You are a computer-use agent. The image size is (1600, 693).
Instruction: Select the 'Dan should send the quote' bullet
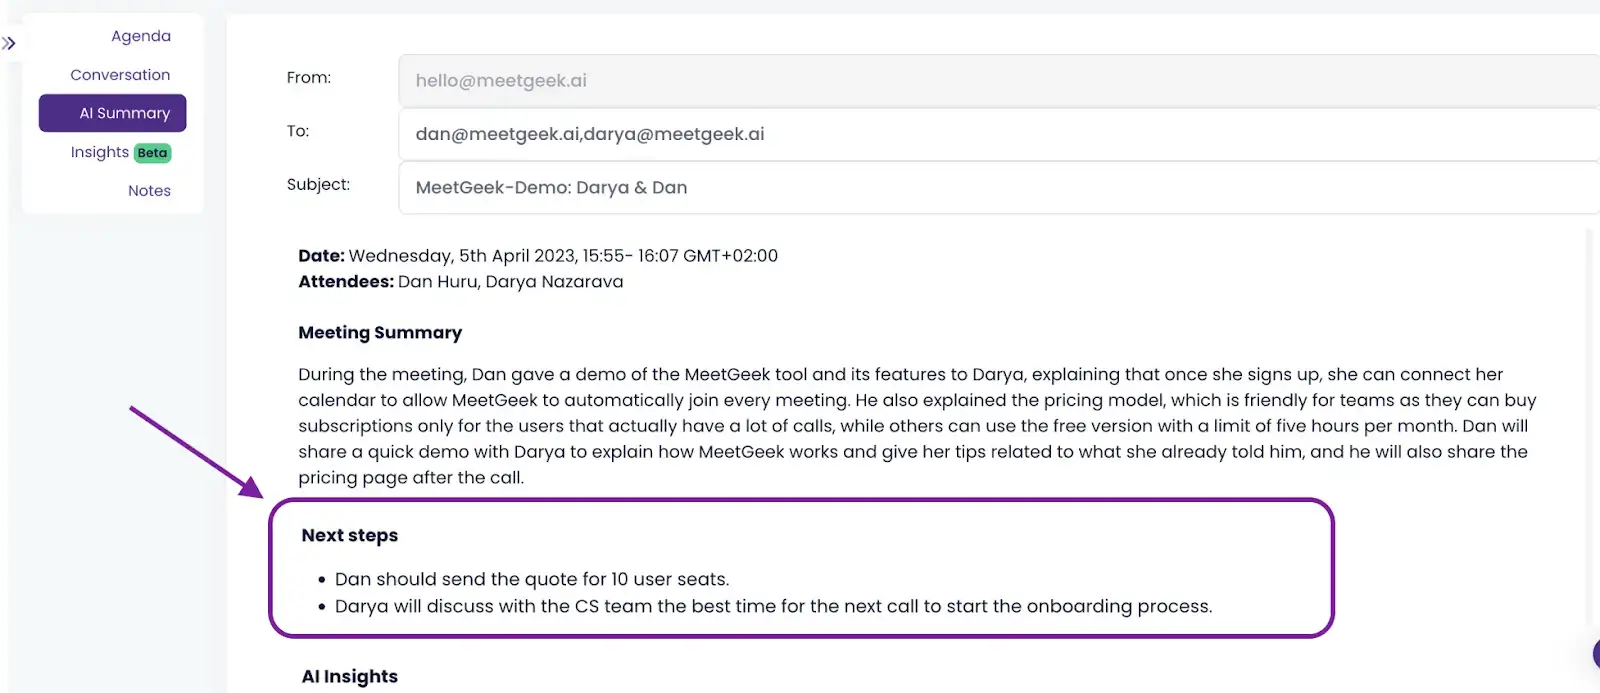click(x=532, y=579)
